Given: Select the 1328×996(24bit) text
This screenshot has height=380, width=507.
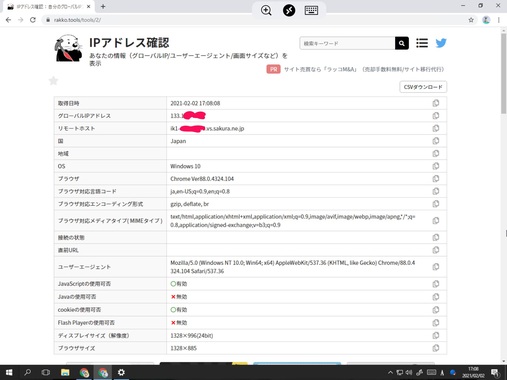Looking at the screenshot, I should (192, 336).
